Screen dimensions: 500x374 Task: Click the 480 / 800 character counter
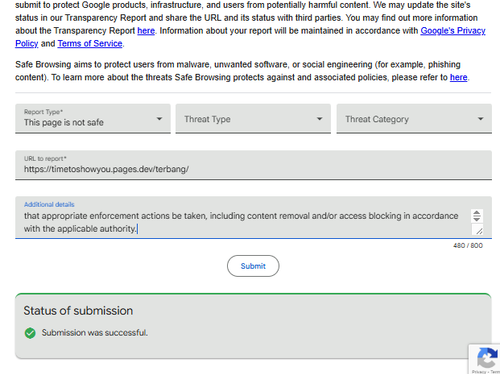click(468, 246)
